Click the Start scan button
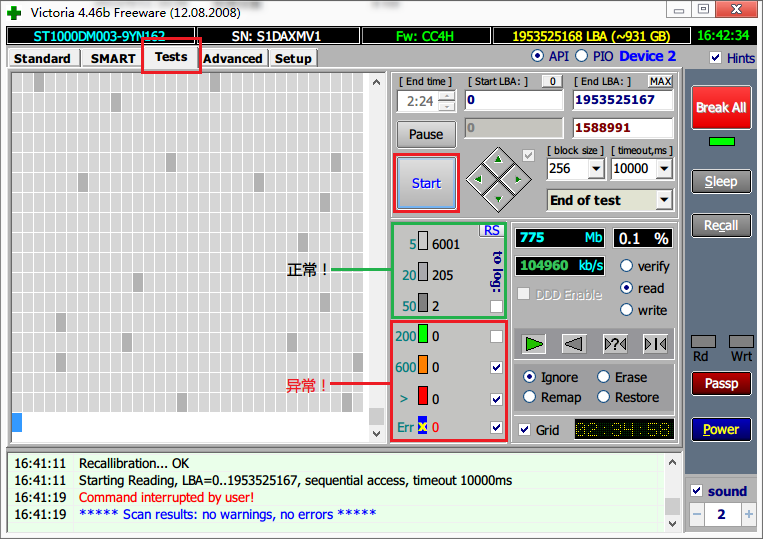 click(x=426, y=183)
